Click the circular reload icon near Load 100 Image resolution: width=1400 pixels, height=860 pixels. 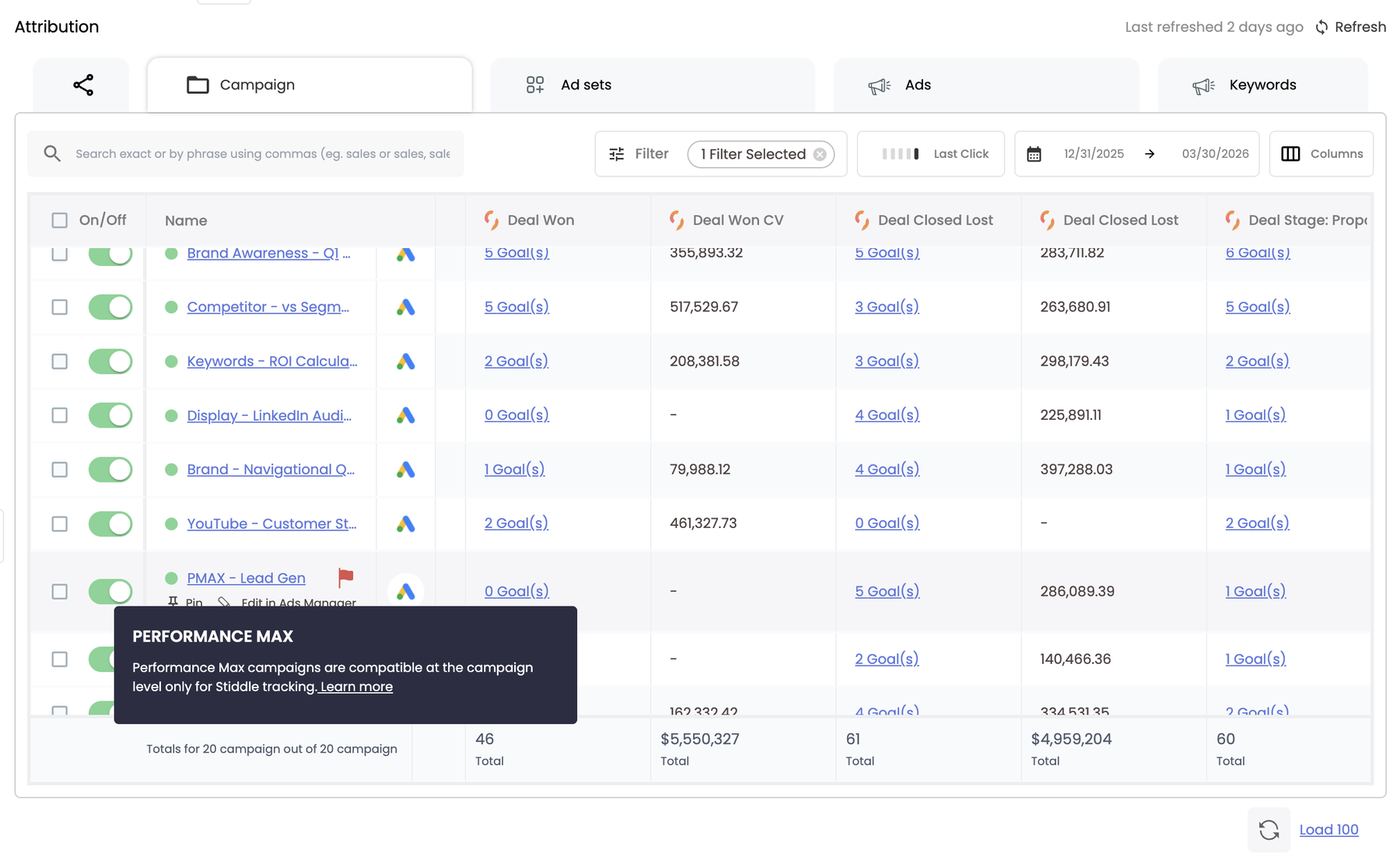pyautogui.click(x=1269, y=830)
